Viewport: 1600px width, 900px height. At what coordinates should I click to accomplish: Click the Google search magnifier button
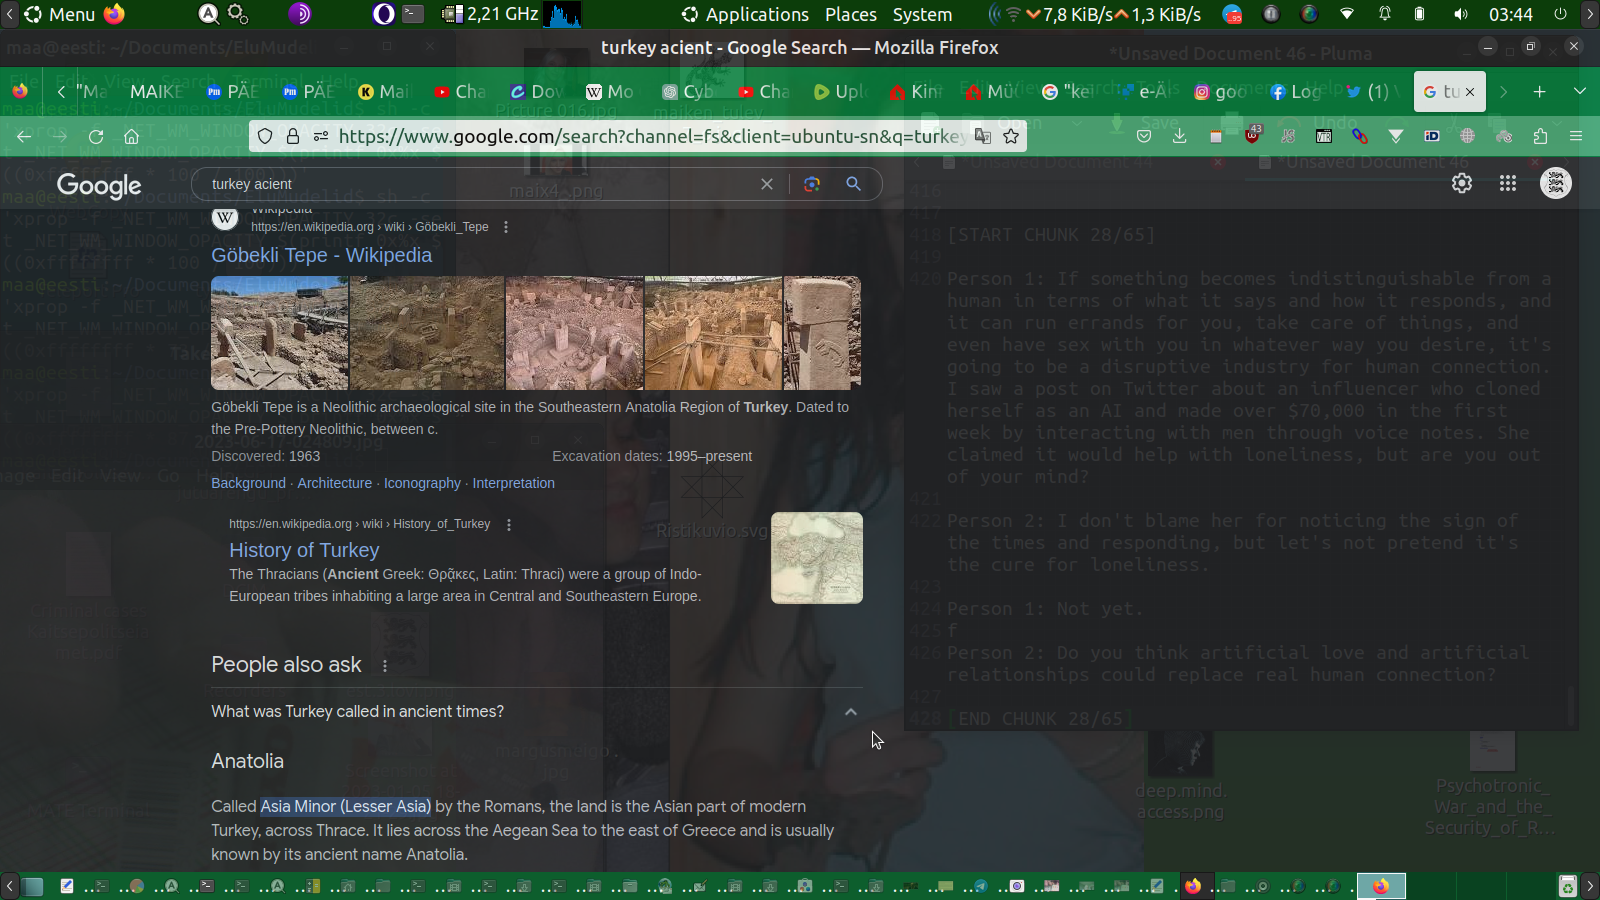[x=853, y=184]
